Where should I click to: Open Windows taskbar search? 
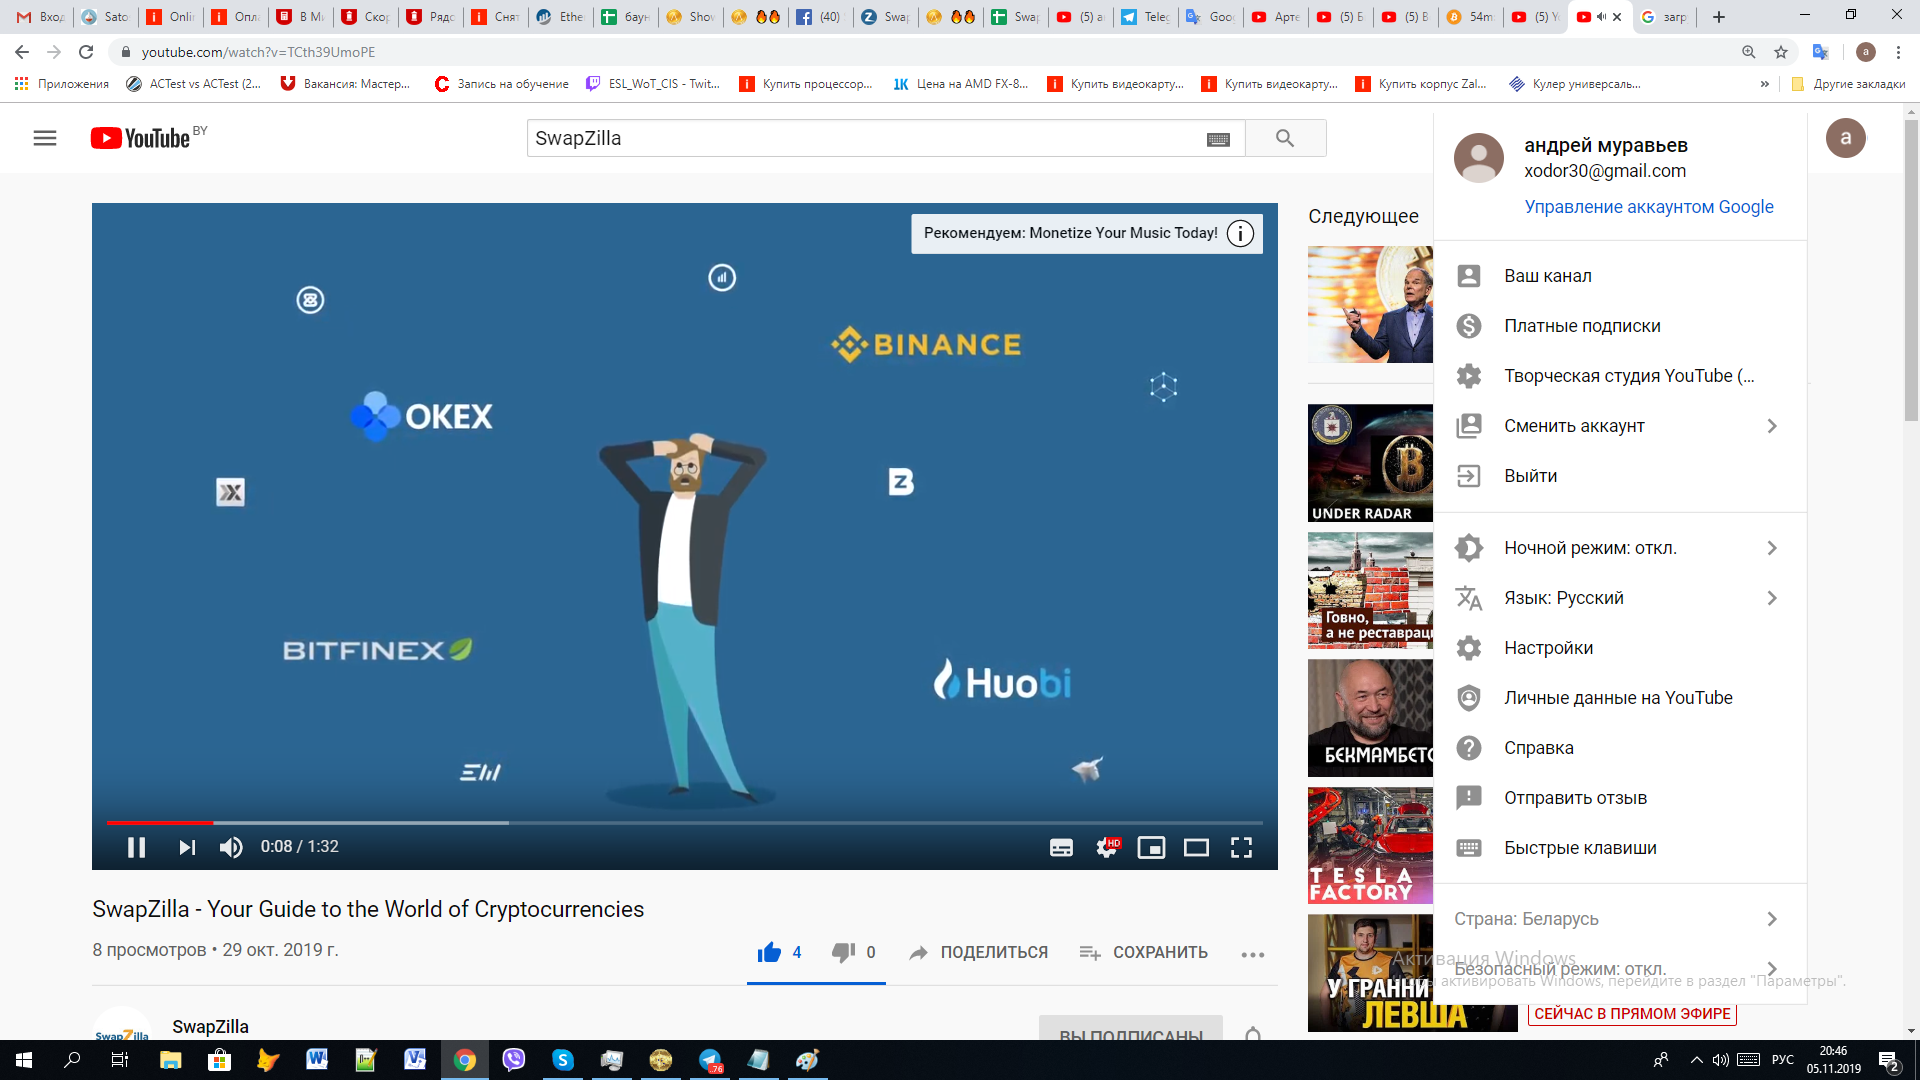point(72,1060)
